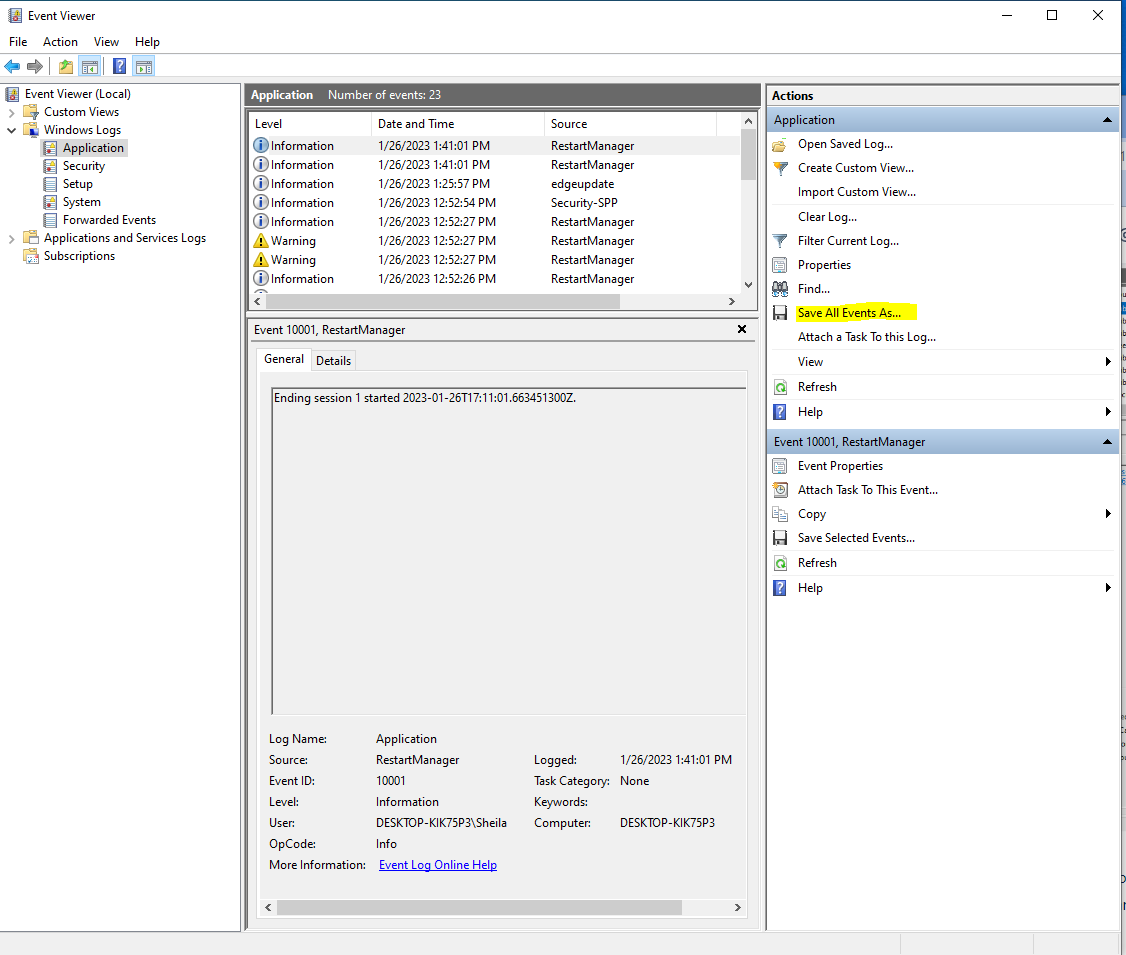Click Save All Events As action
The height and width of the screenshot is (955, 1126).
[848, 313]
